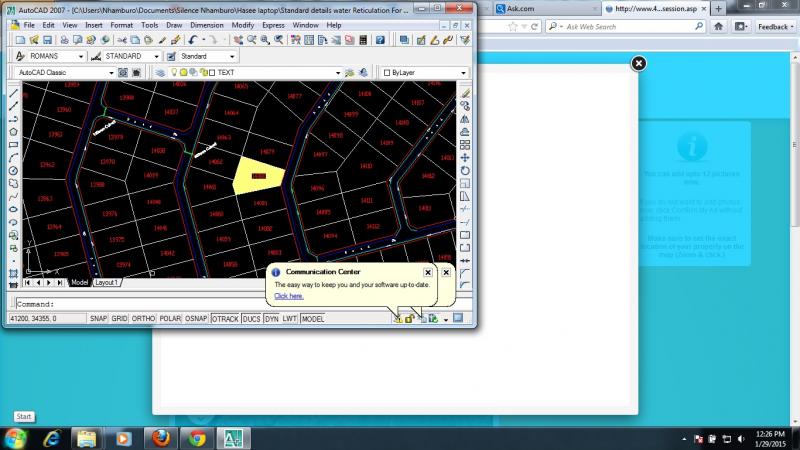Click into the Command line input
The width and height of the screenshot is (800, 450).
tap(240, 304)
